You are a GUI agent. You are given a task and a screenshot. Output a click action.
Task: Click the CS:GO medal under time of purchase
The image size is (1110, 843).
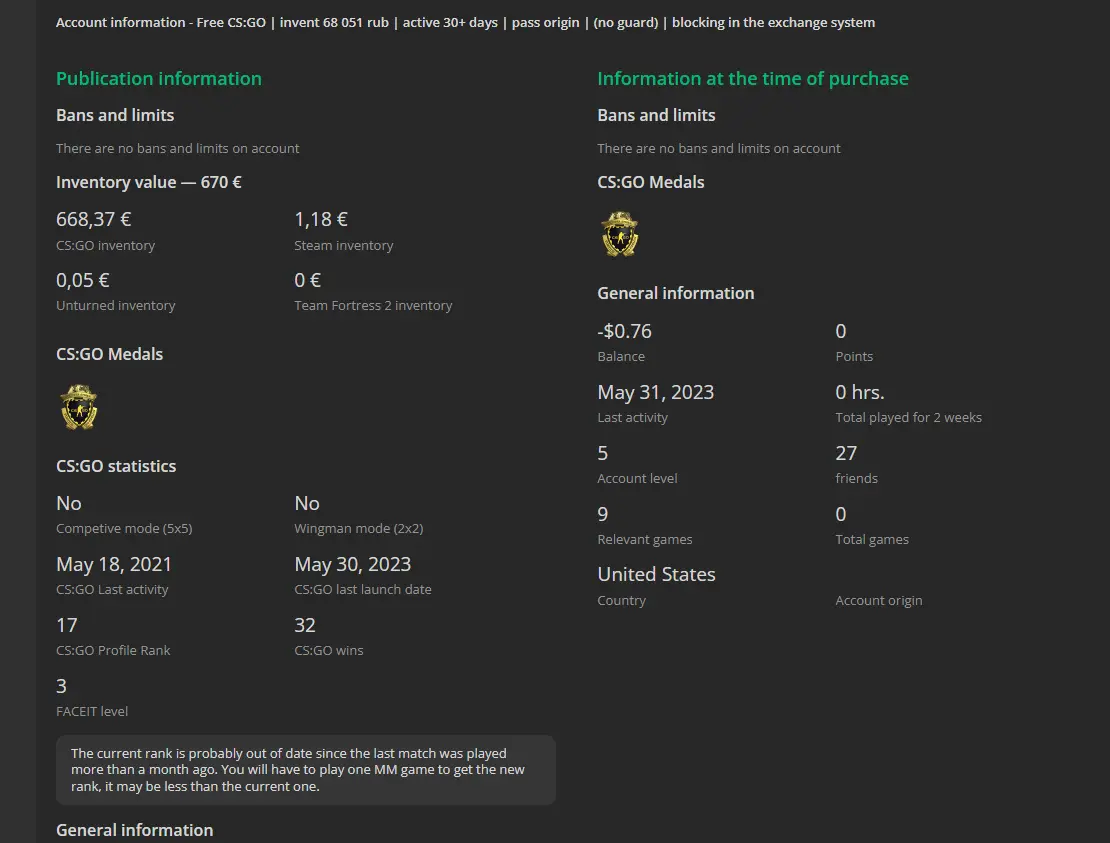tap(619, 234)
